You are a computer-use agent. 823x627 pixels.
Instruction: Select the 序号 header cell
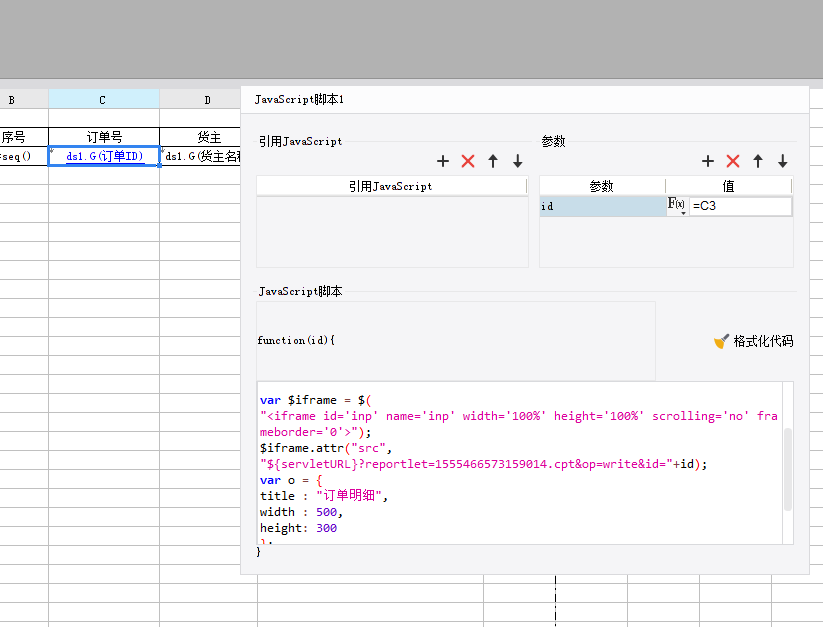[x=24, y=137]
